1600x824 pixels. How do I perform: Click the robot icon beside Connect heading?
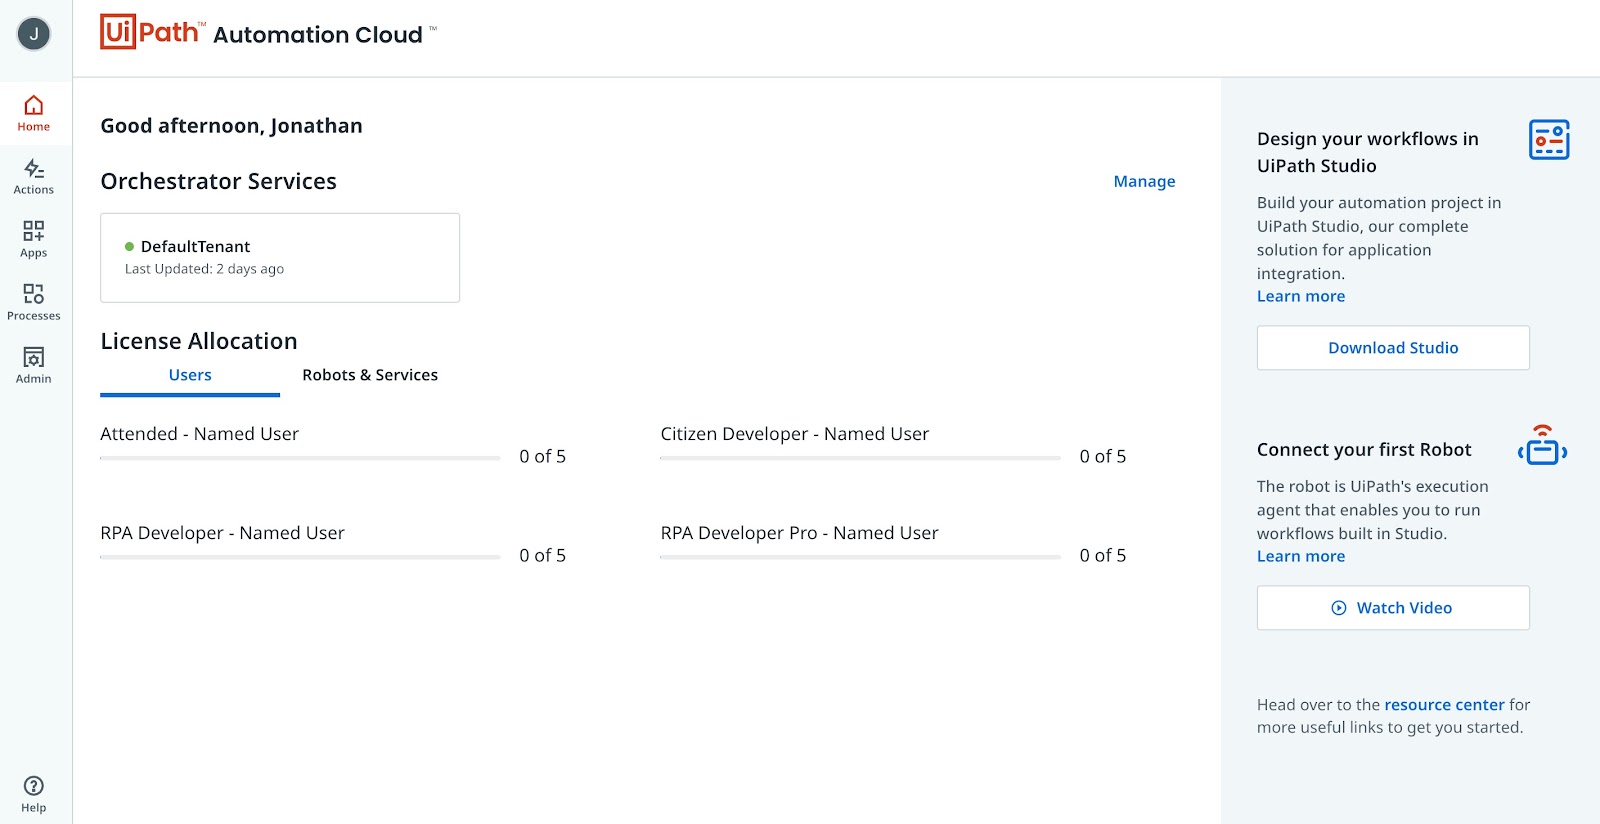click(x=1542, y=446)
